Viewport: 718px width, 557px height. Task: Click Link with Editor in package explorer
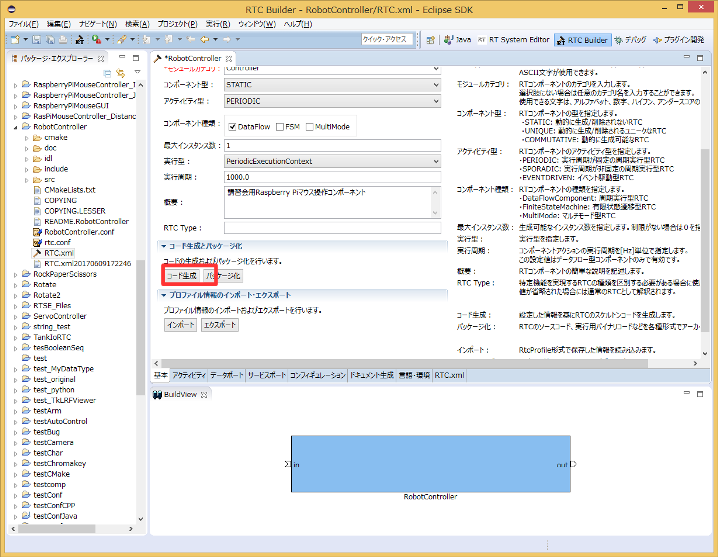pos(119,72)
